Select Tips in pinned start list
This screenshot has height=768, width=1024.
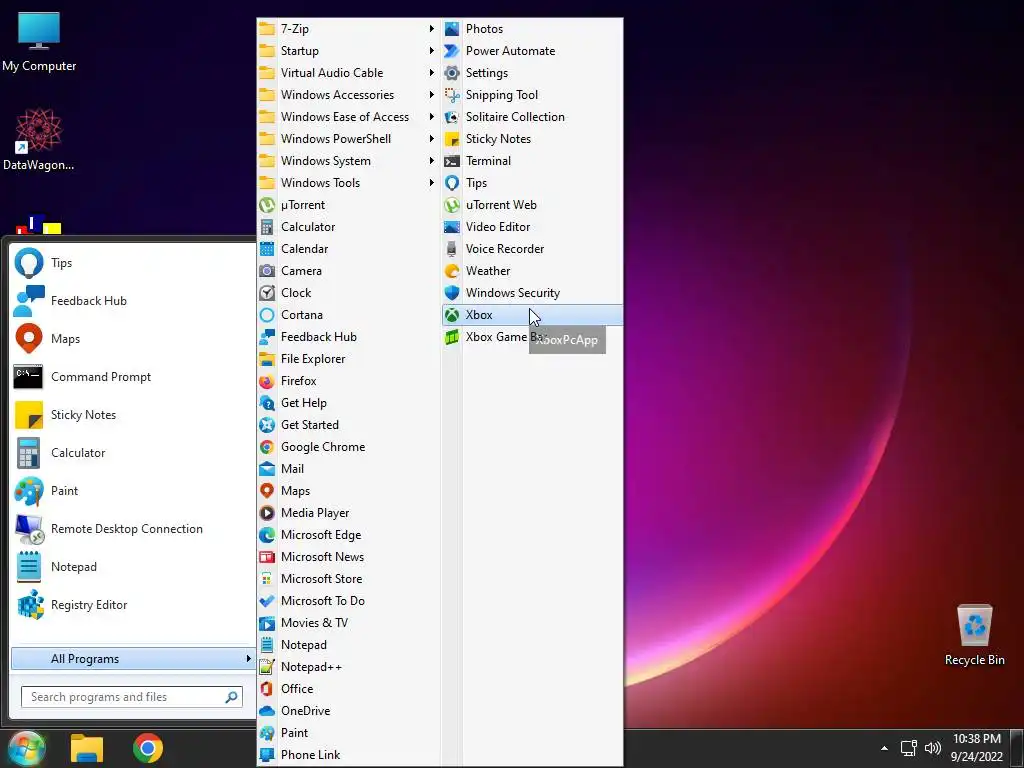pyautogui.click(x=133, y=263)
